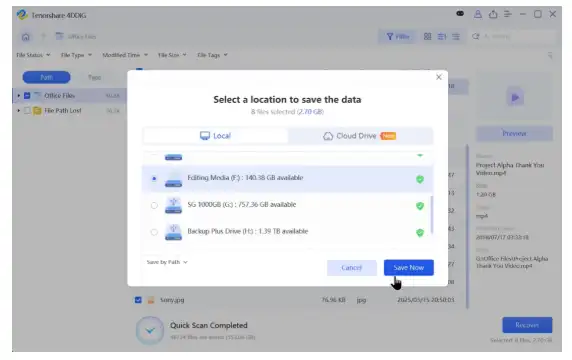The image size is (572, 360).
Task: Select the Local tab
Action: 215,136
